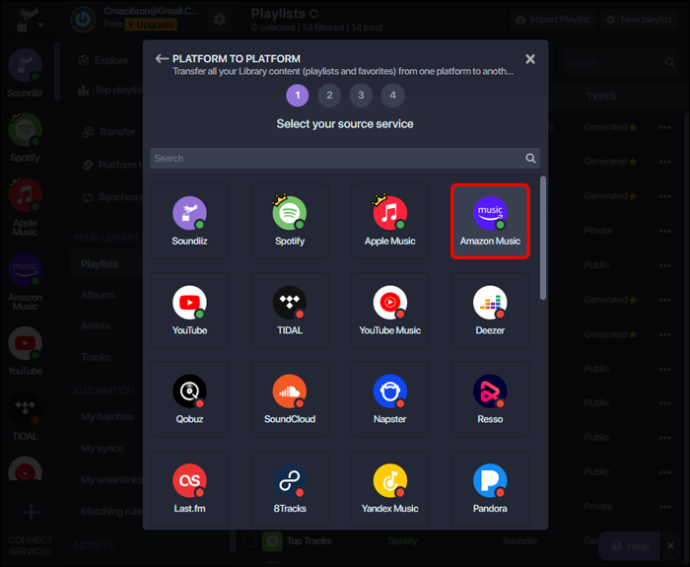Choose Pandora as source service
This screenshot has height=567, width=690.
point(490,489)
